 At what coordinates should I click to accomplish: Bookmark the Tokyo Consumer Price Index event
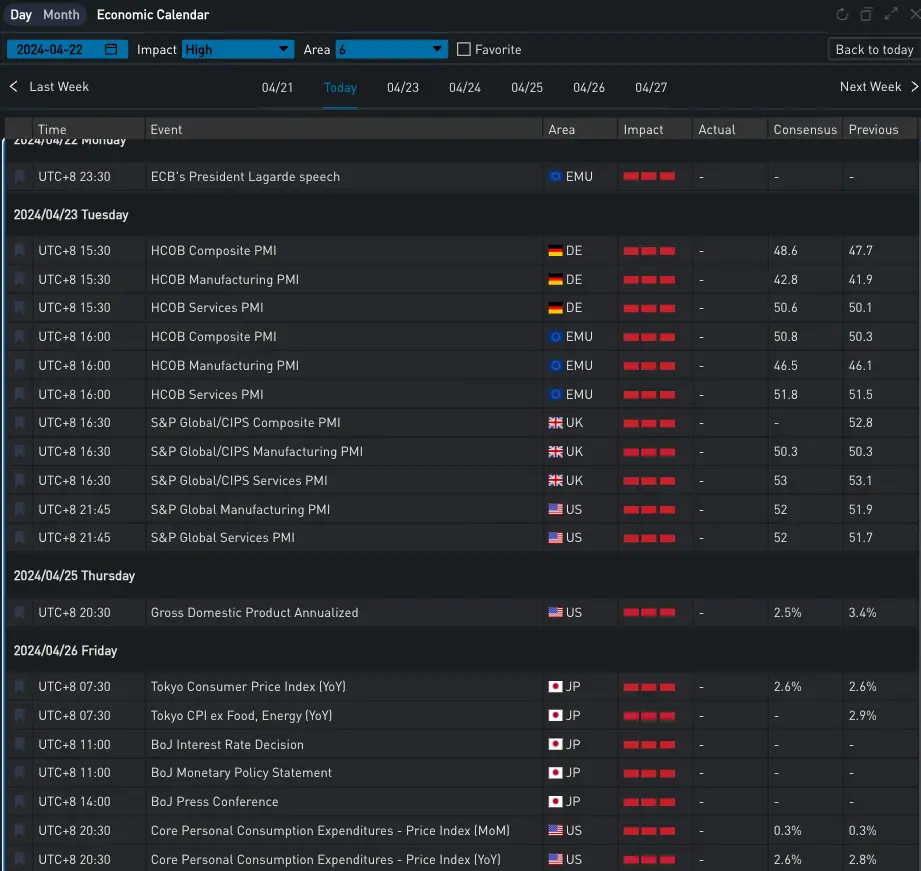click(20, 687)
